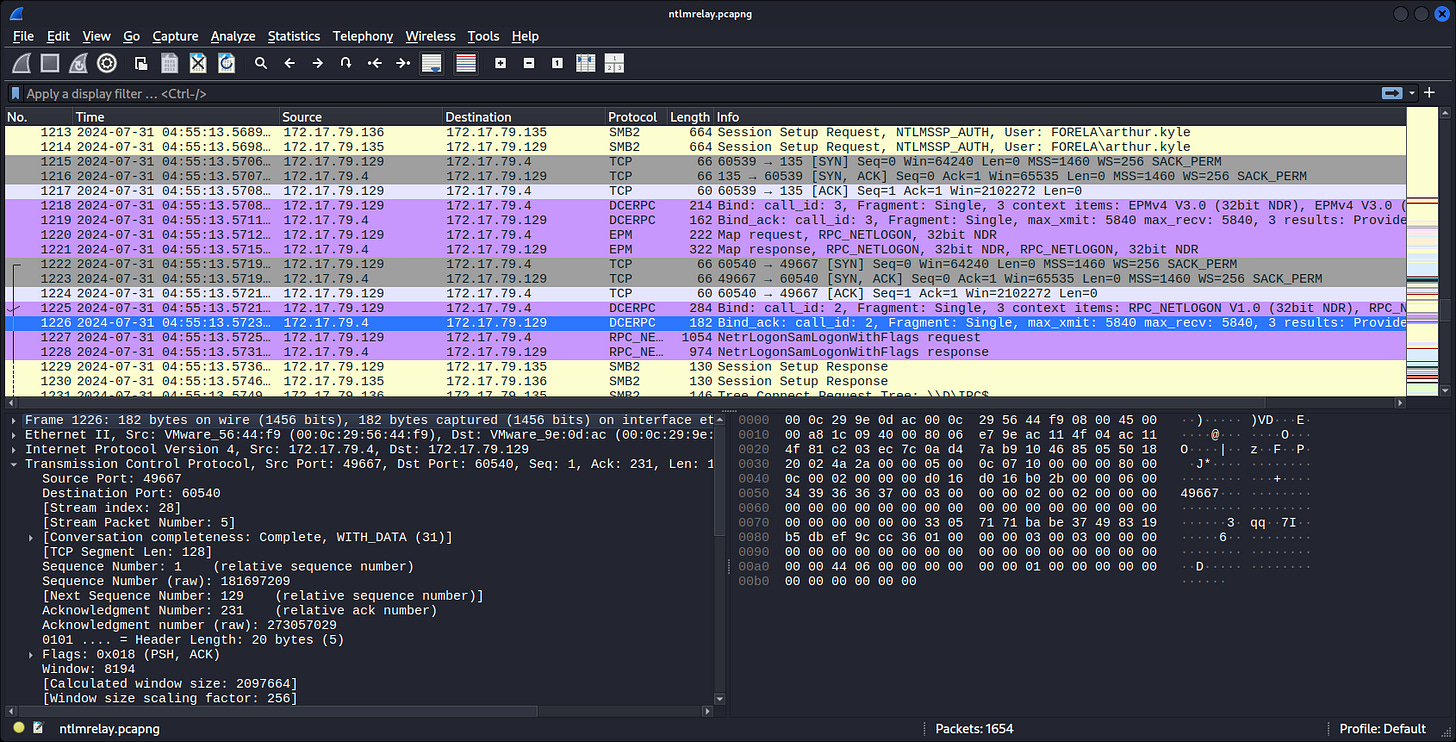Jump to the last packet using the toolbar
The width and height of the screenshot is (1456, 742).
(x=403, y=63)
